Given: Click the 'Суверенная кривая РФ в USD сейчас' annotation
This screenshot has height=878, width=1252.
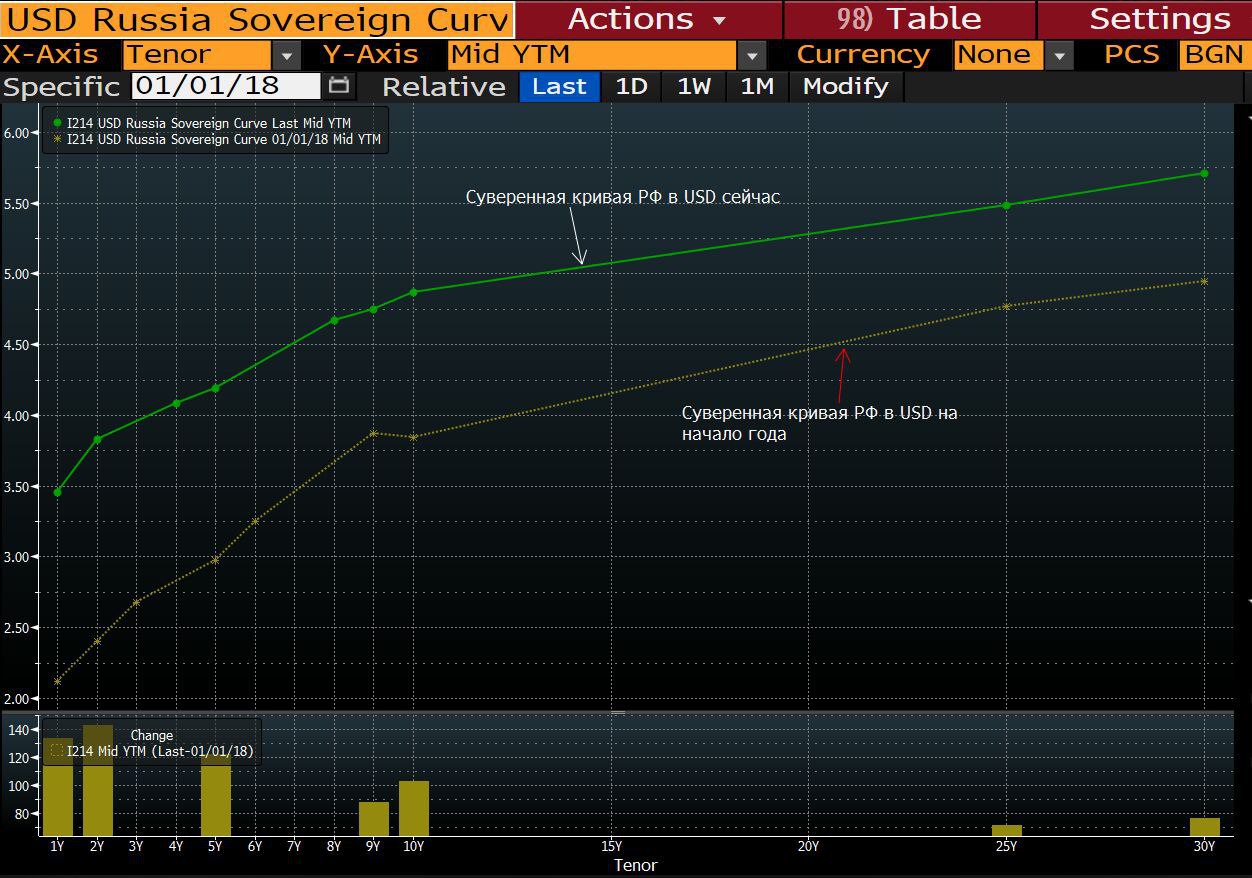Looking at the screenshot, I should point(623,197).
